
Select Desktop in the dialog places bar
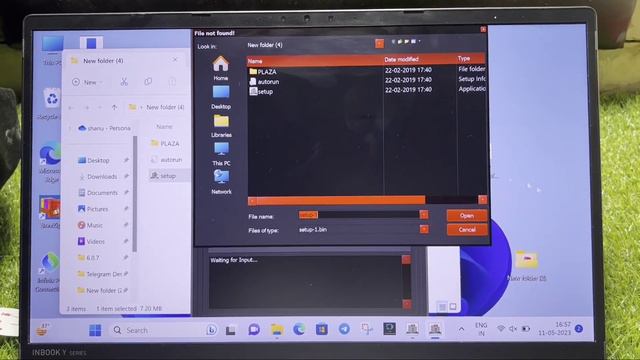pos(221,97)
